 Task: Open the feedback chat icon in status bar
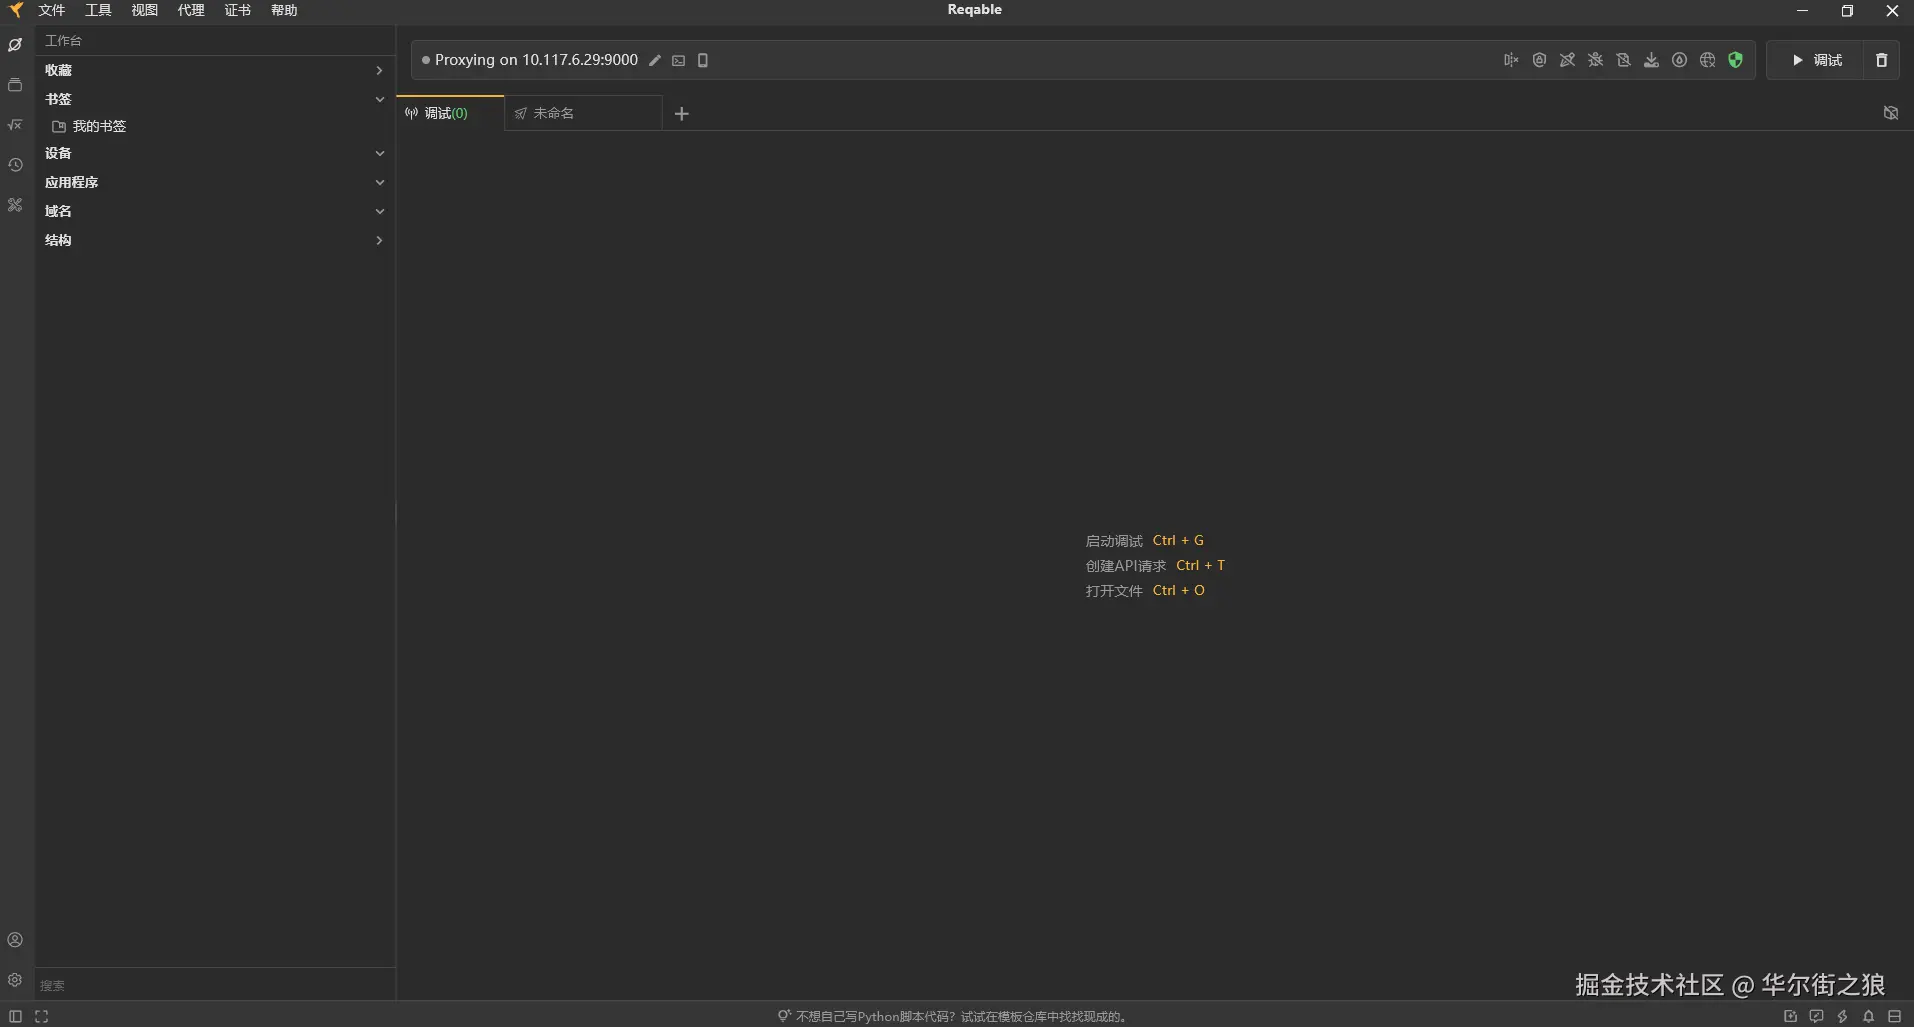1816,1016
